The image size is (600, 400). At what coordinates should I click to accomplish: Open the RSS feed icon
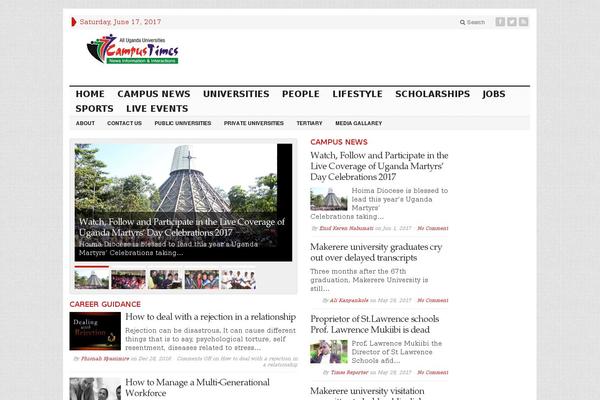pos(523,22)
